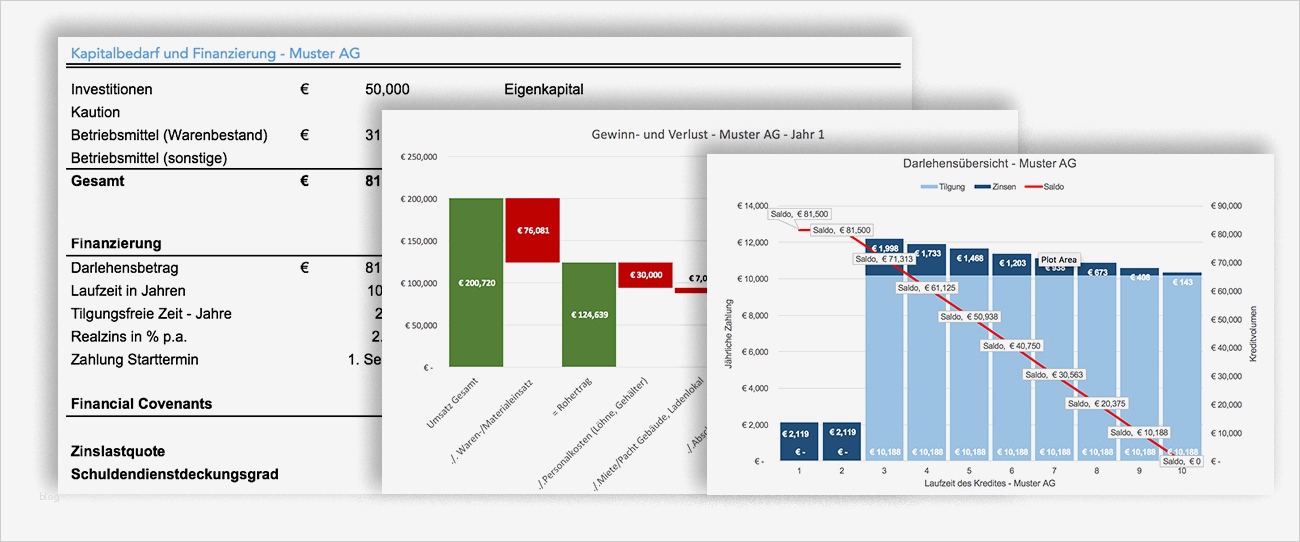Click the € 1,468 Zinsen bar segment
The image size is (1300, 542).
pos(970,260)
